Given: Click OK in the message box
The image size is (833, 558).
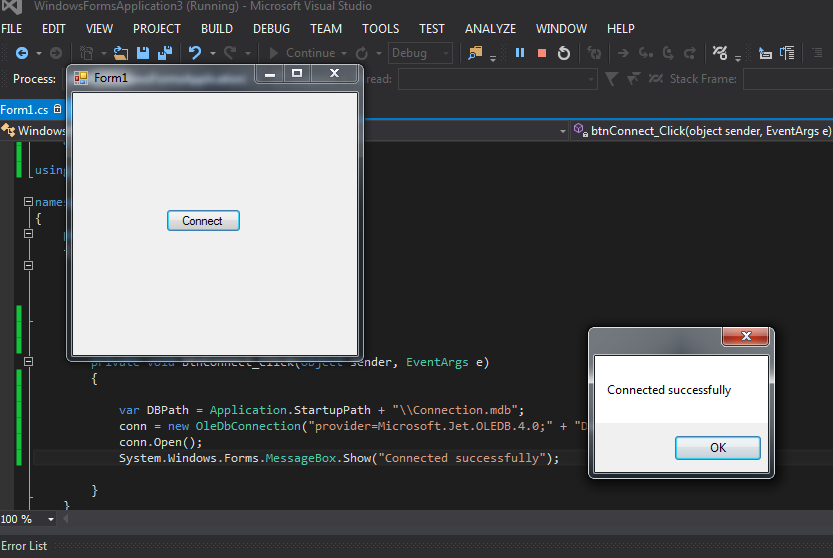Looking at the screenshot, I should pos(718,448).
